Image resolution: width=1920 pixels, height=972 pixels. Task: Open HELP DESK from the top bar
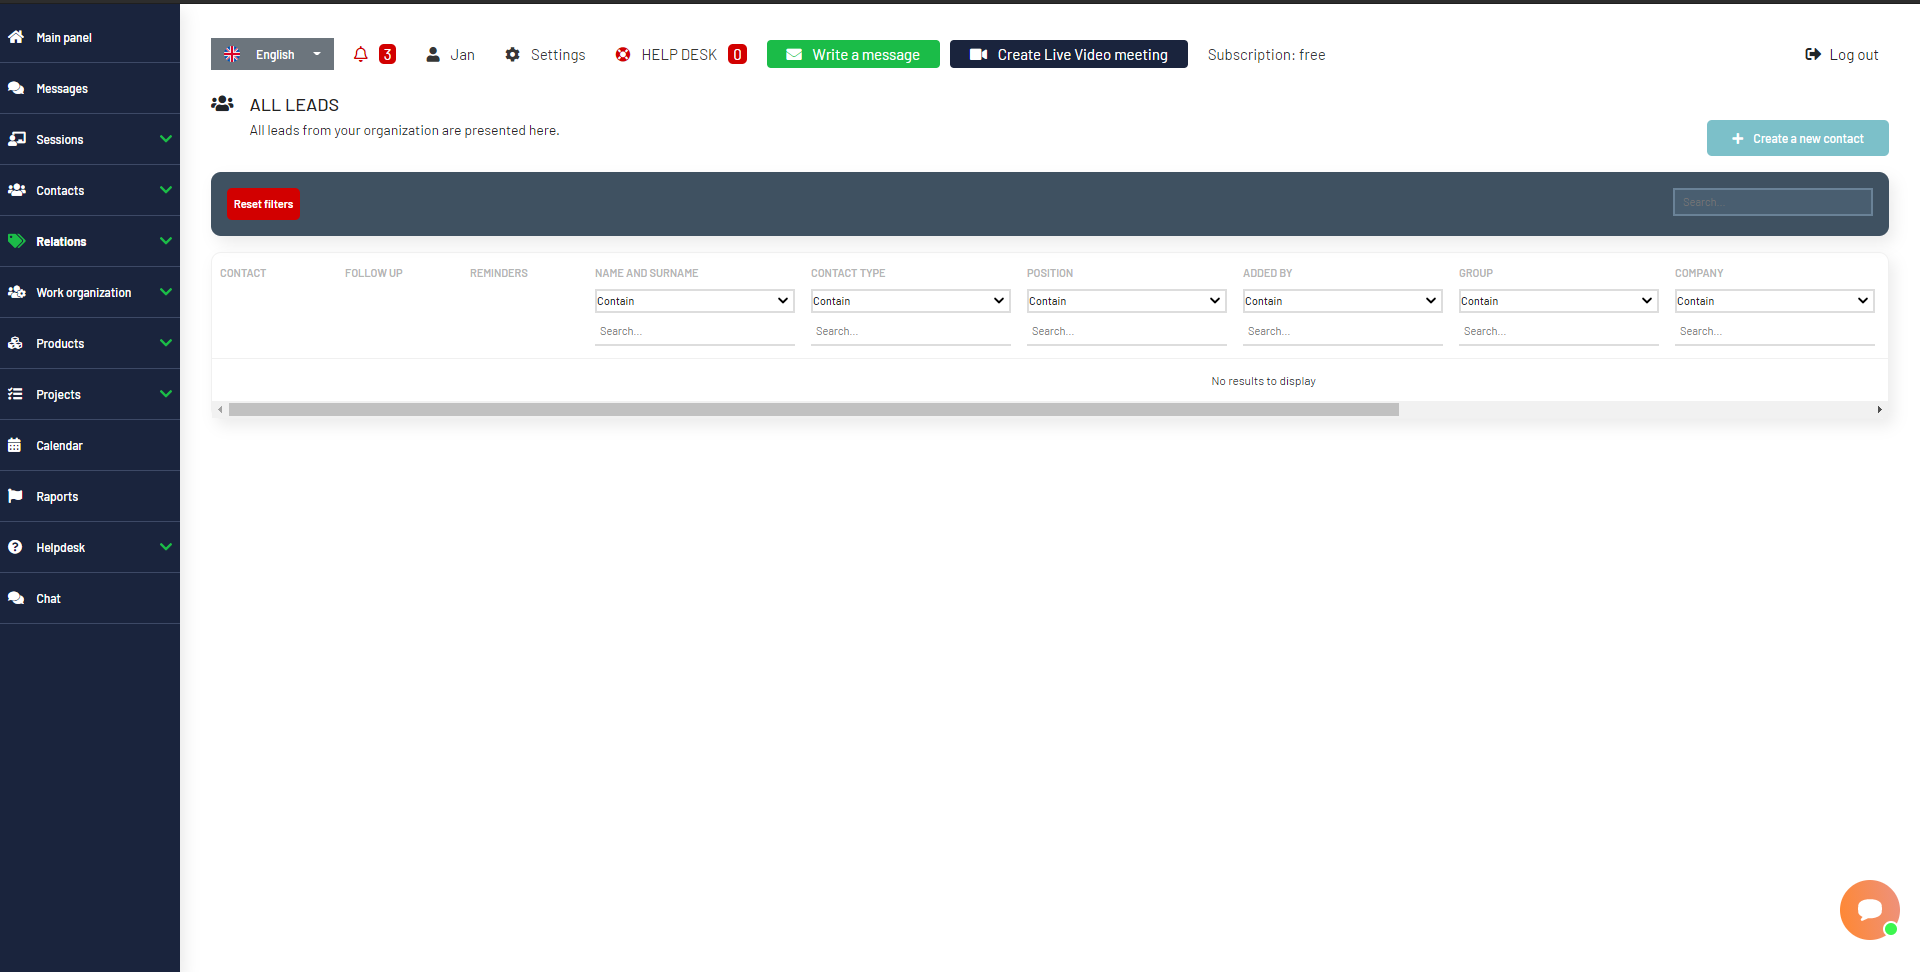[679, 54]
